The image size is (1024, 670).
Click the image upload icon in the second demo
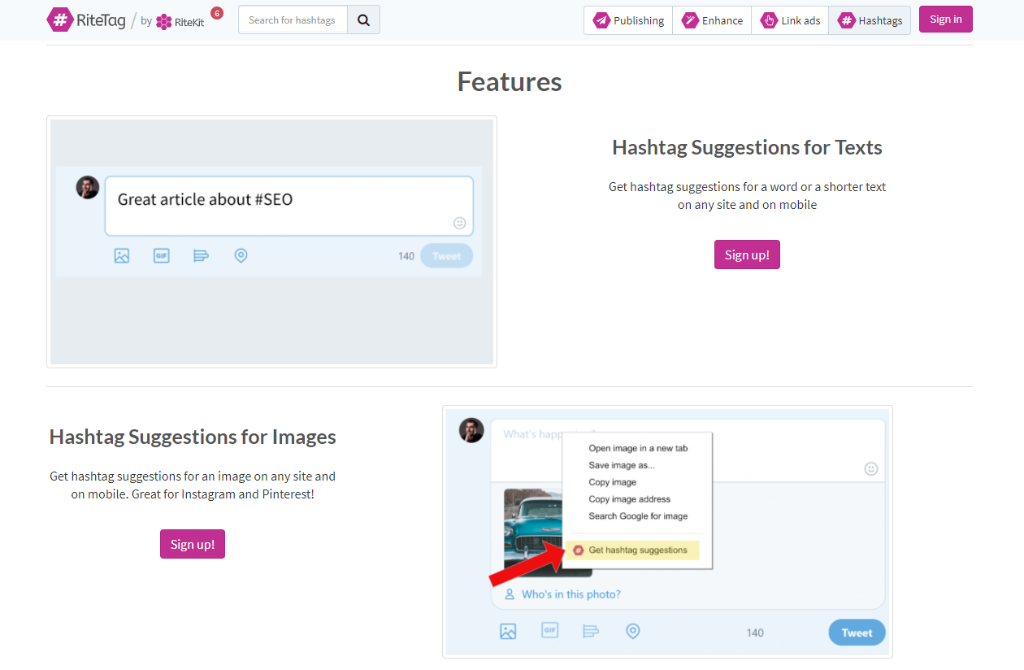508,631
